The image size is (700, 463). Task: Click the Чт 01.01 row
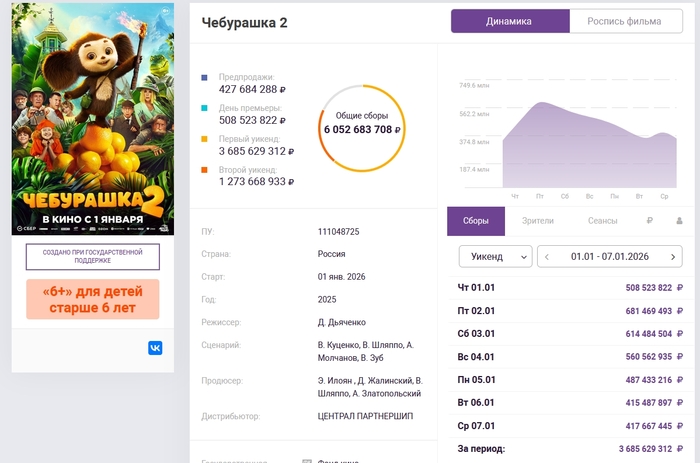(570, 288)
